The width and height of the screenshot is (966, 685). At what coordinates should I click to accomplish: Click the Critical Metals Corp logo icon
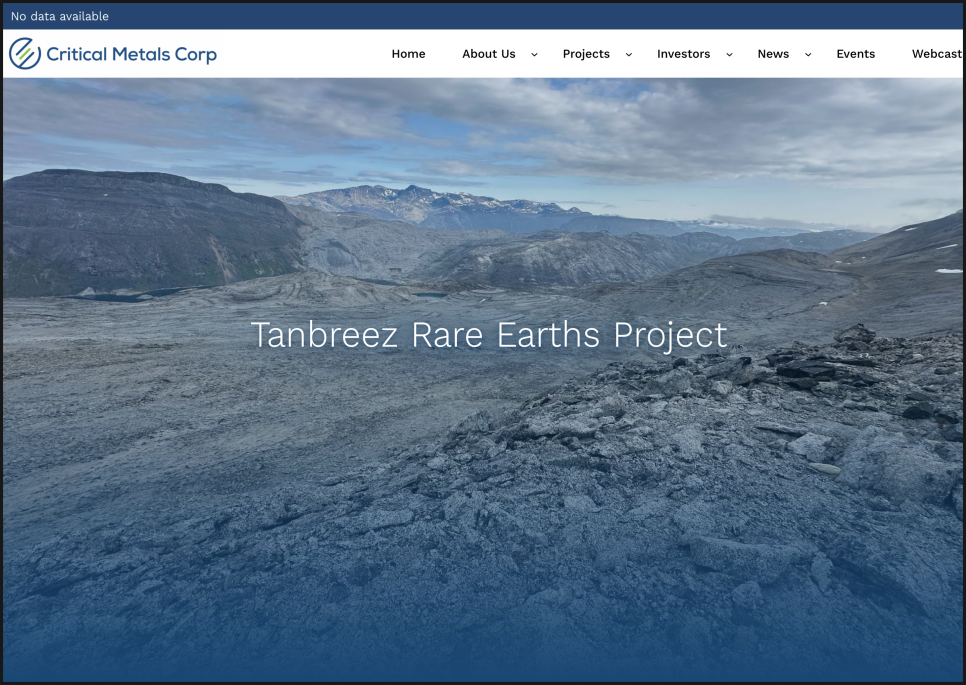tap(25, 54)
